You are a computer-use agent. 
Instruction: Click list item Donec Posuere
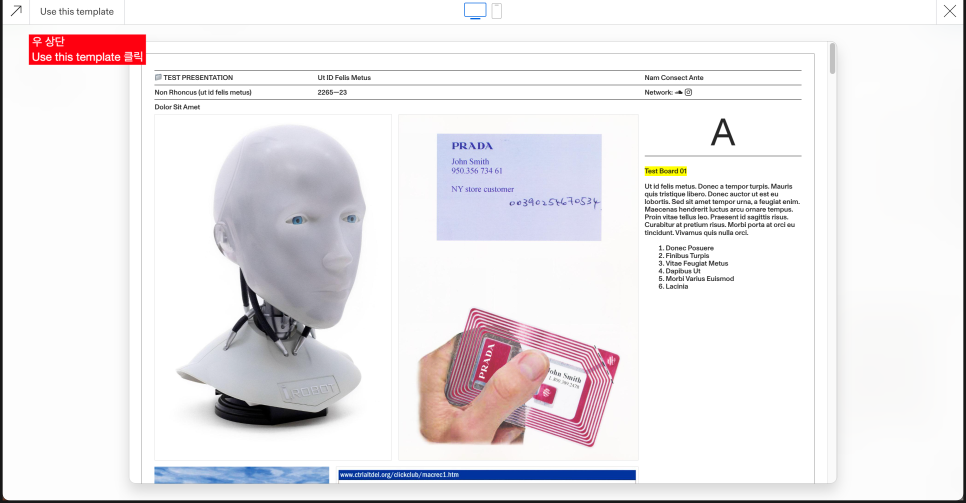[689, 248]
